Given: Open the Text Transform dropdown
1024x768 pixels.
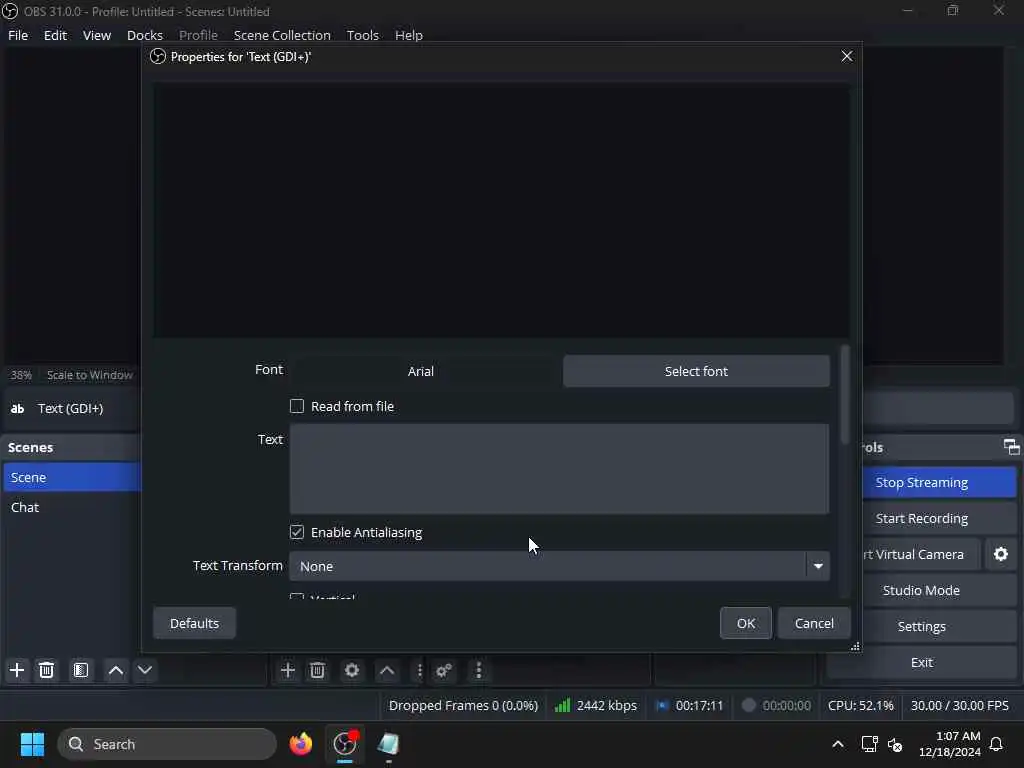Looking at the screenshot, I should point(560,566).
